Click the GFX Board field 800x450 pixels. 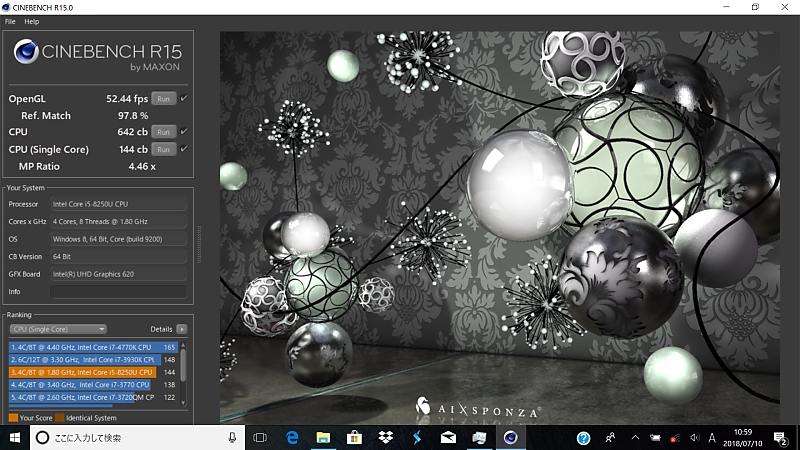coord(118,274)
